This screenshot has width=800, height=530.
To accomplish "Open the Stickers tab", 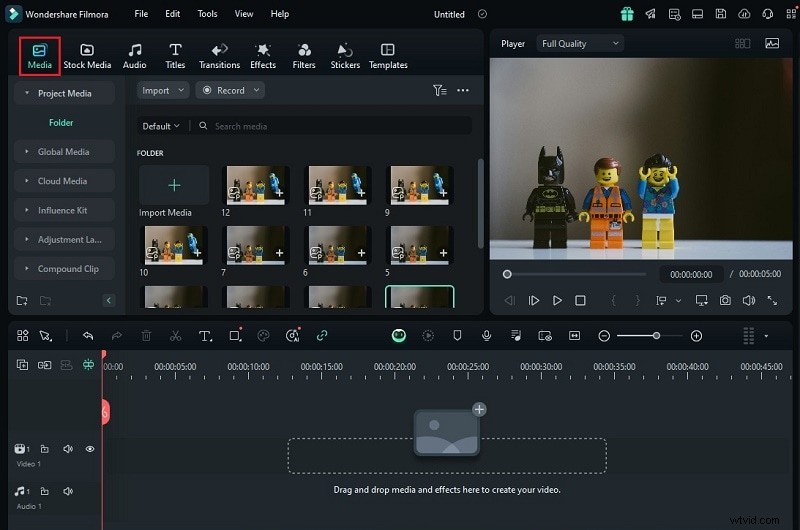I will tap(345, 56).
